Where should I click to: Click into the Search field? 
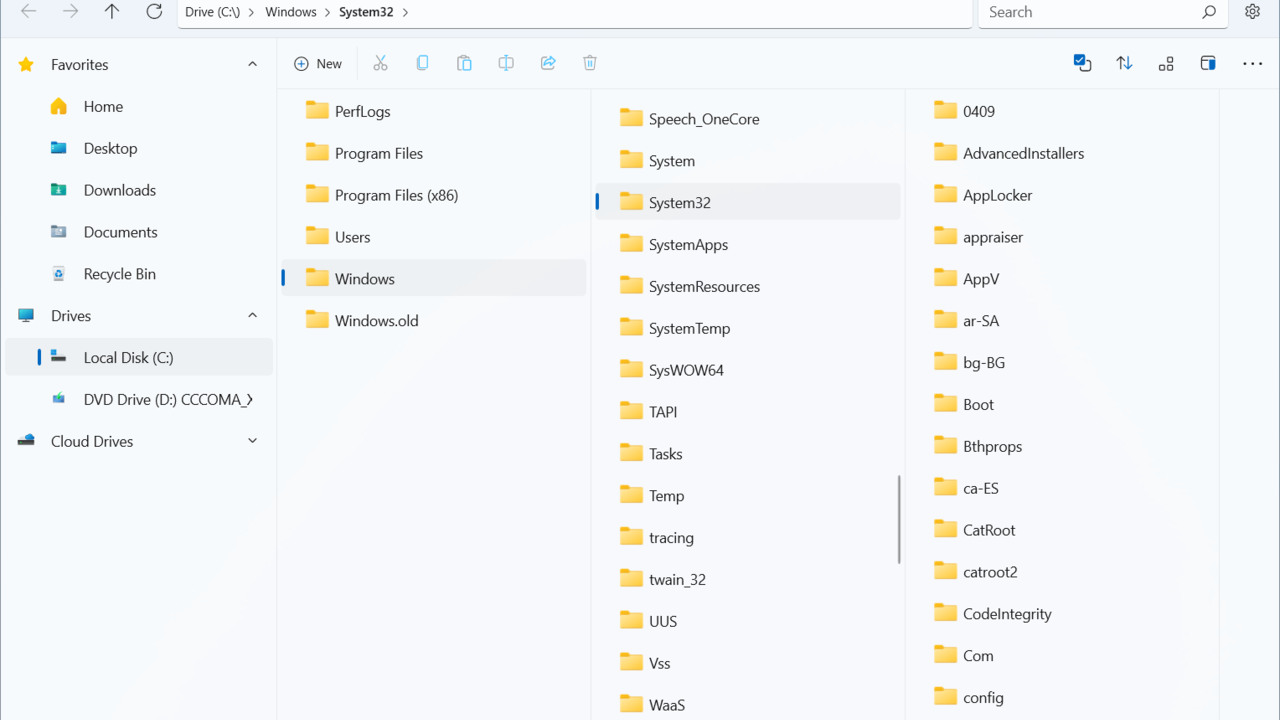(x=1090, y=12)
